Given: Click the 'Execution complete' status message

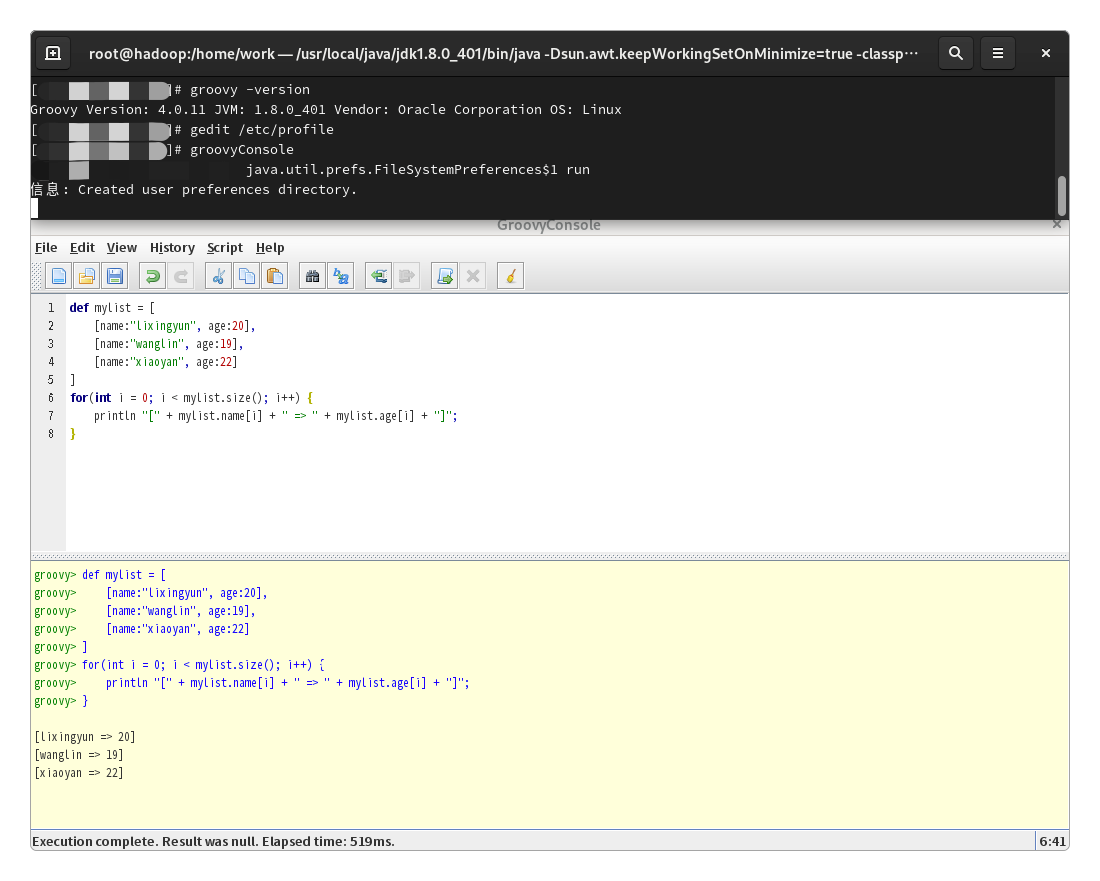Looking at the screenshot, I should click(x=213, y=841).
